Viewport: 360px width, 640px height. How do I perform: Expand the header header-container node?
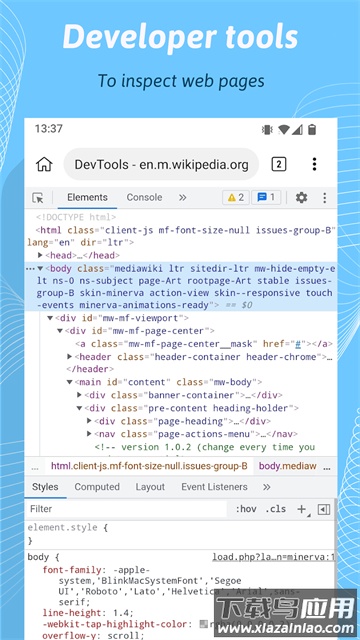click(x=69, y=357)
